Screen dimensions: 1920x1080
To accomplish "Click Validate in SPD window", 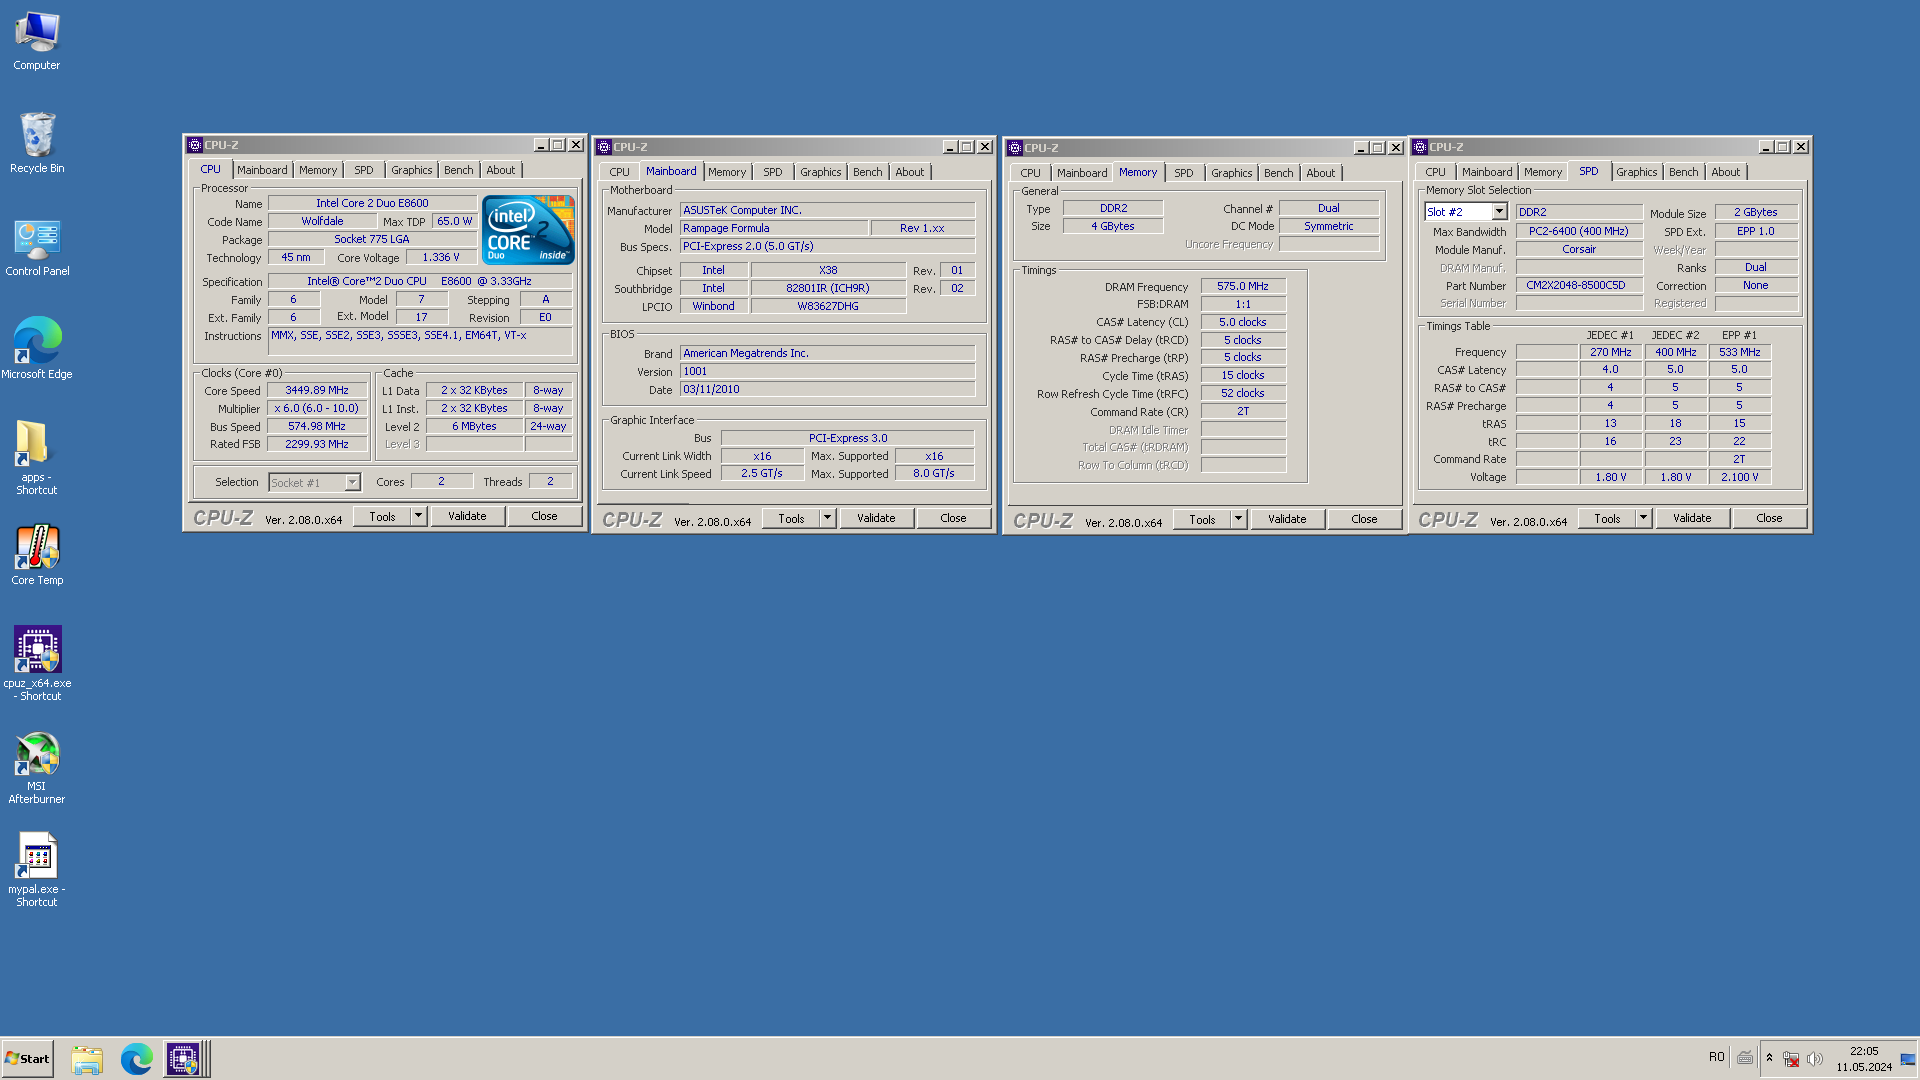I will click(1692, 518).
